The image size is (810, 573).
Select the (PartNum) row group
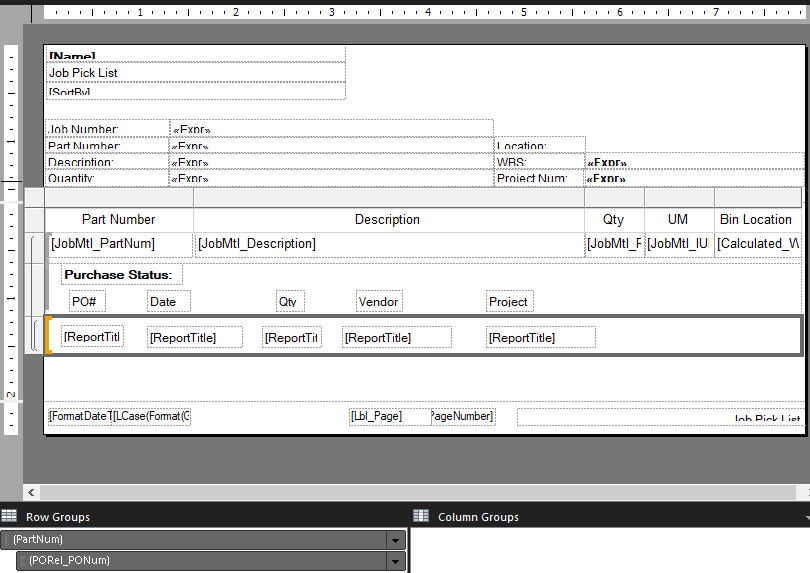point(194,539)
